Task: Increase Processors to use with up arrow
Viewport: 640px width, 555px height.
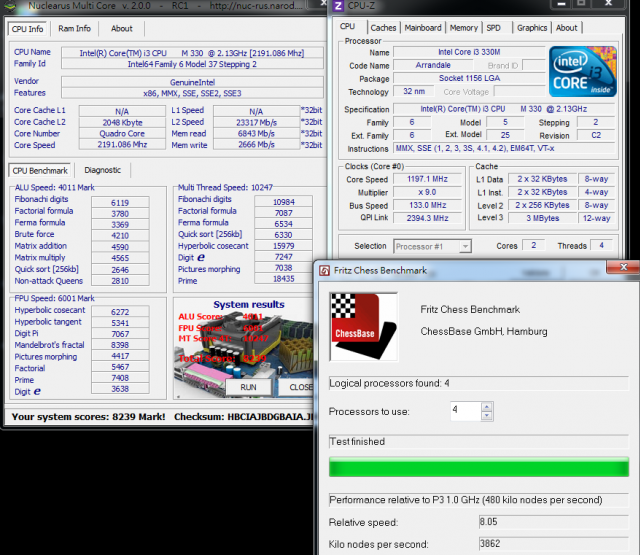Action: pos(486,407)
